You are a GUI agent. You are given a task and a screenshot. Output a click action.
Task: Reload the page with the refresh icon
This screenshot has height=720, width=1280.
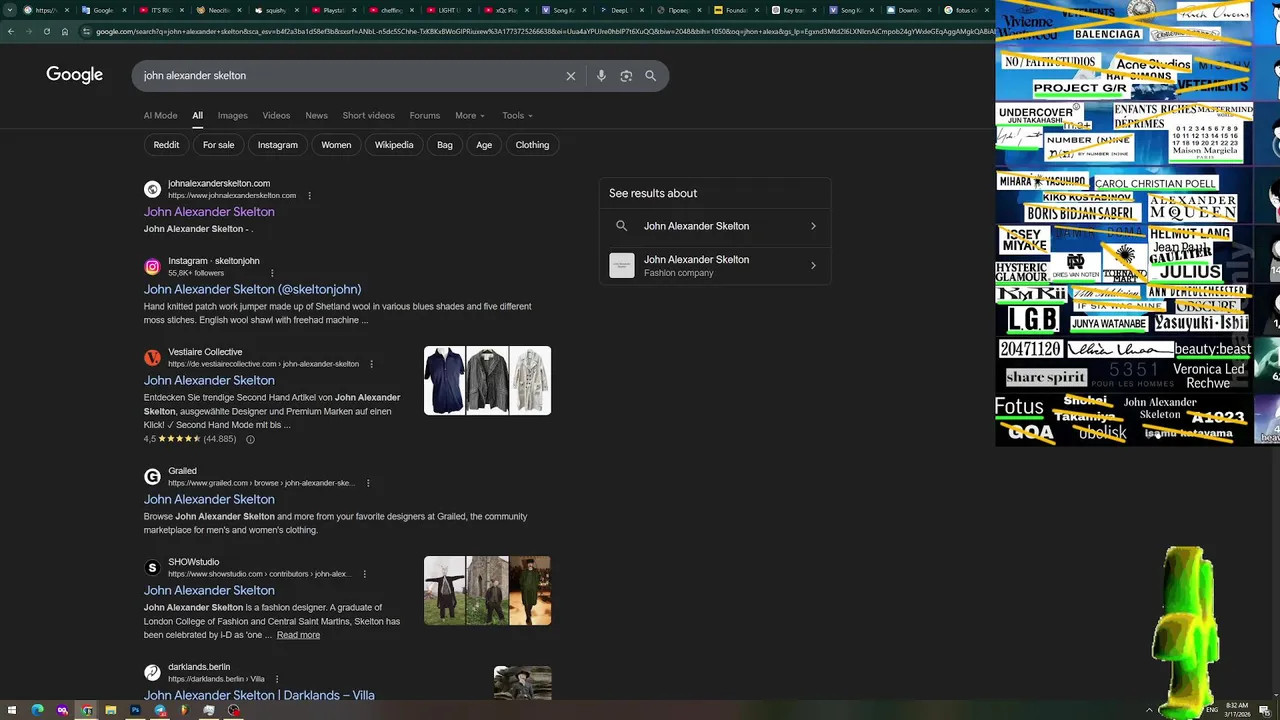tap(46, 31)
